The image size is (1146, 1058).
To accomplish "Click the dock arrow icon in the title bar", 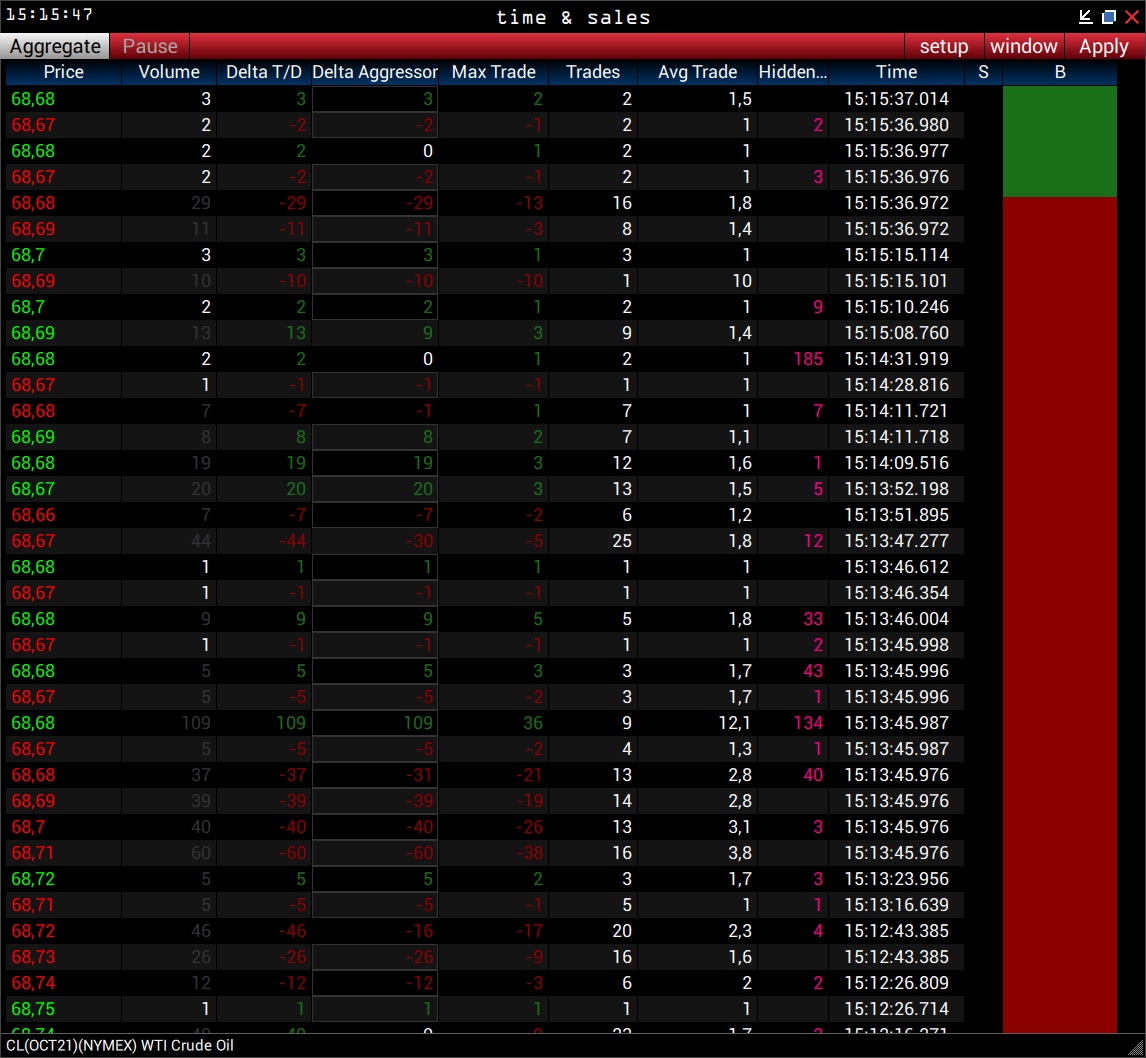I will coord(1086,16).
